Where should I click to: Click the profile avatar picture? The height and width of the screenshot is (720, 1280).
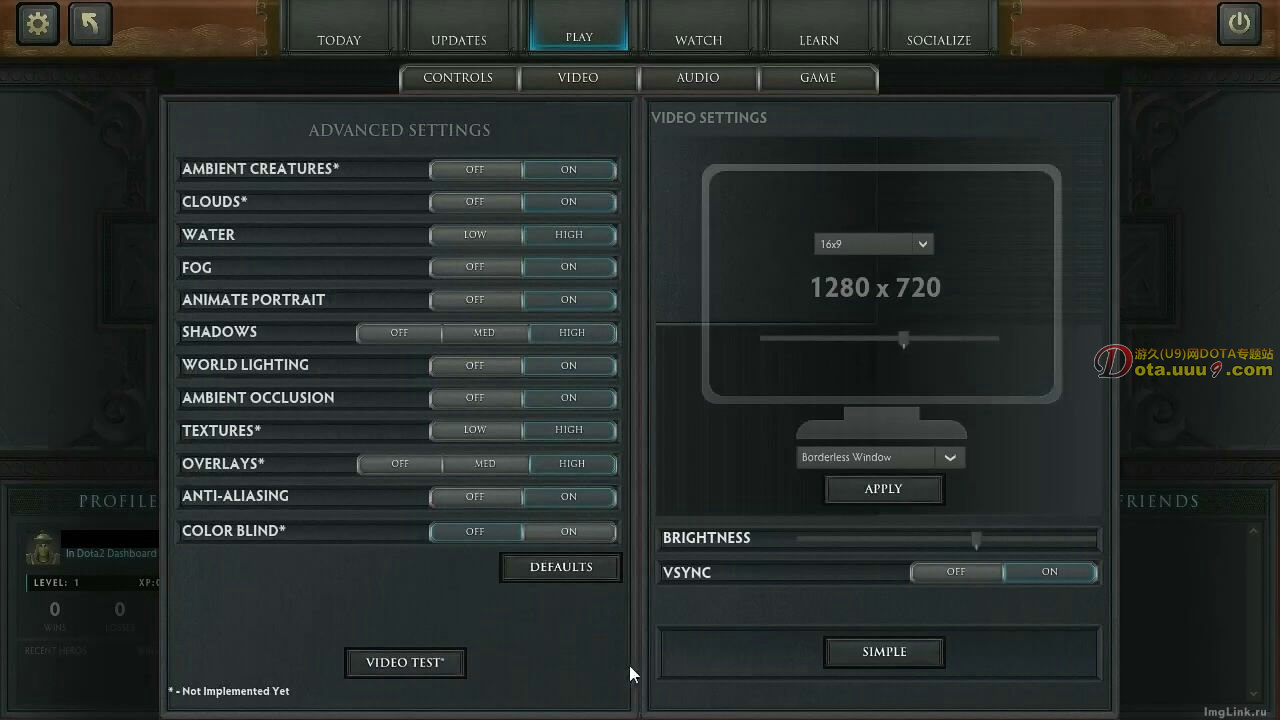click(43, 549)
